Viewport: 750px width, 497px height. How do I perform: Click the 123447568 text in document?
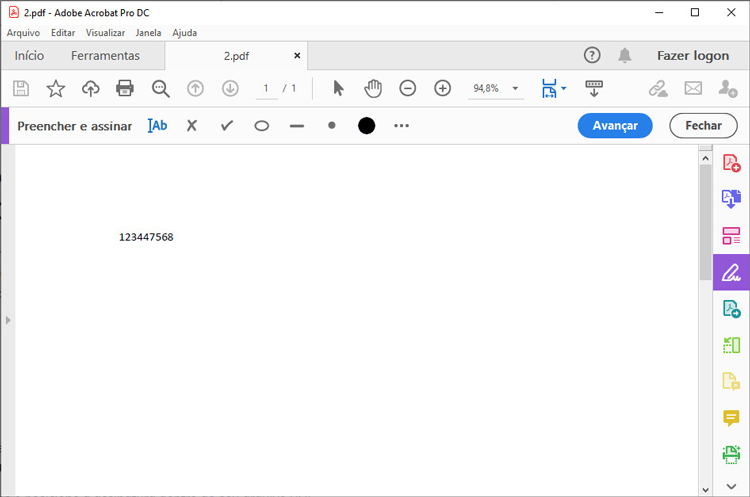(x=146, y=237)
